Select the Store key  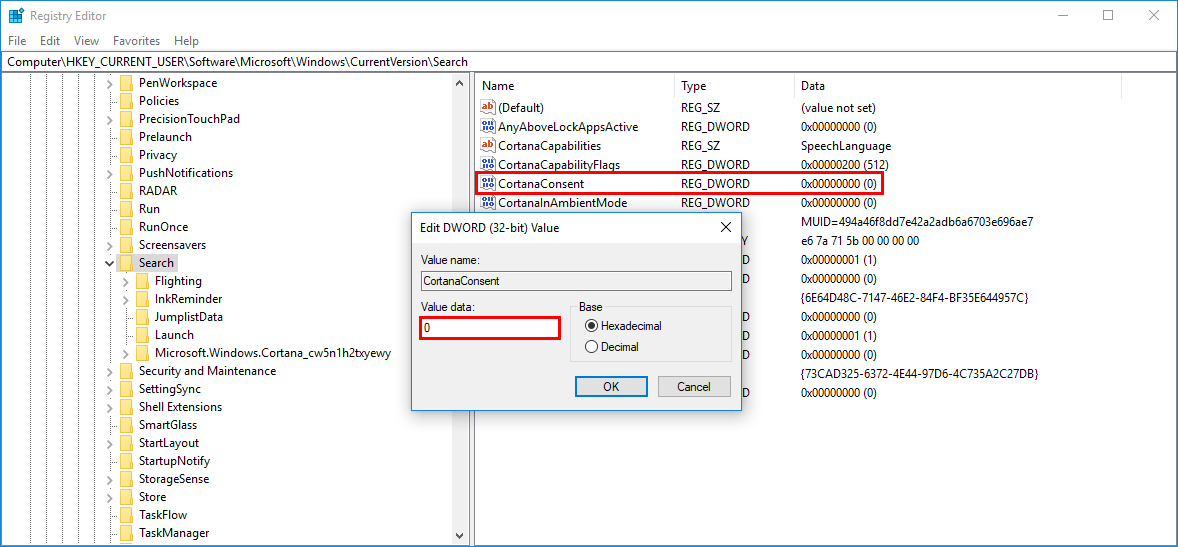coord(153,497)
